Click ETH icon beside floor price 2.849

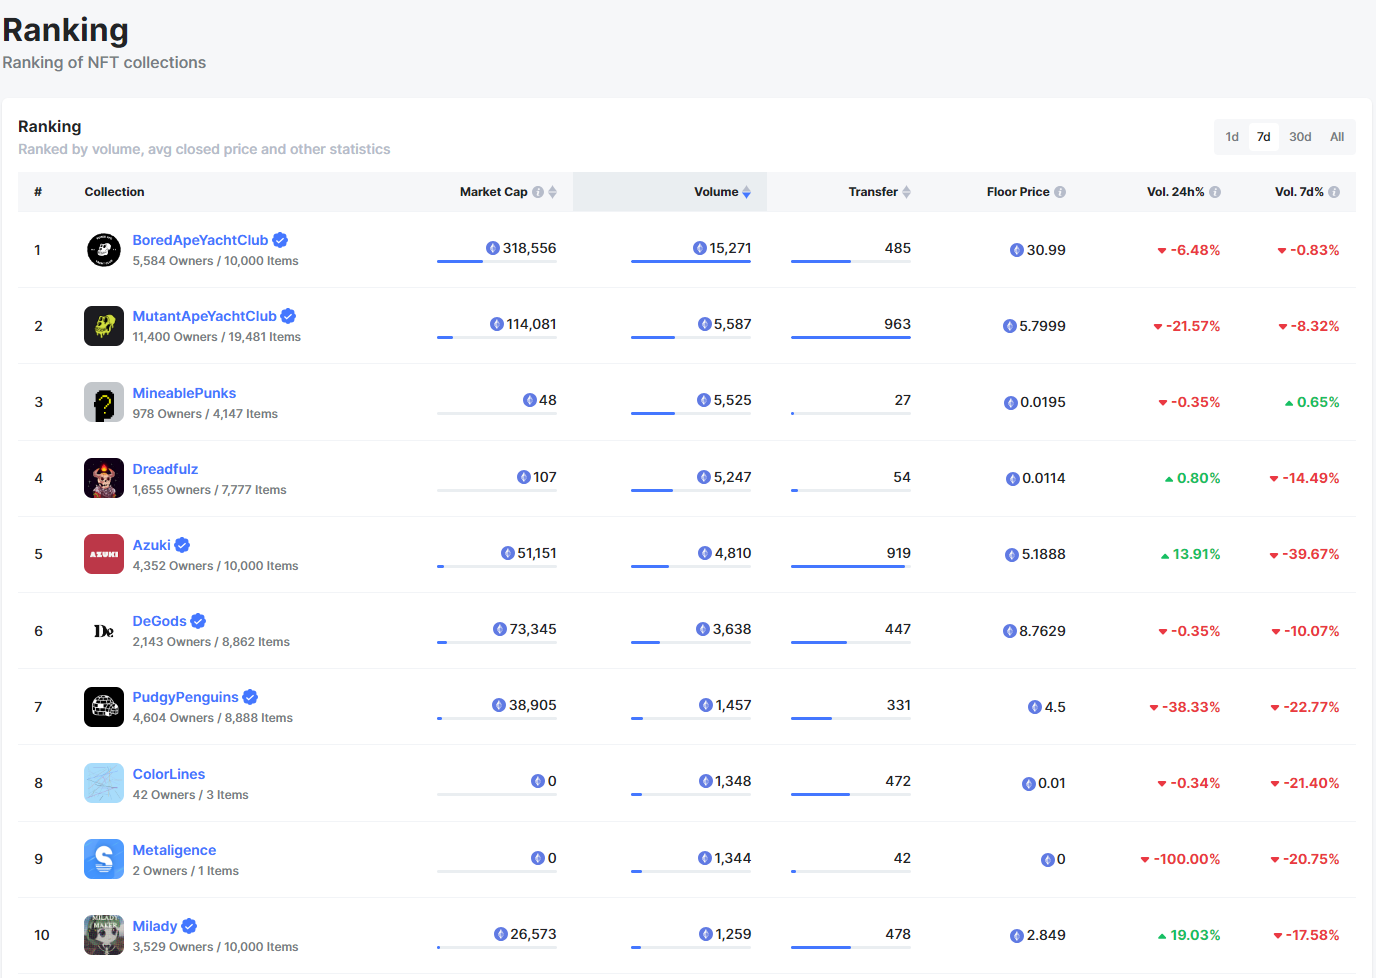[x=1017, y=936]
